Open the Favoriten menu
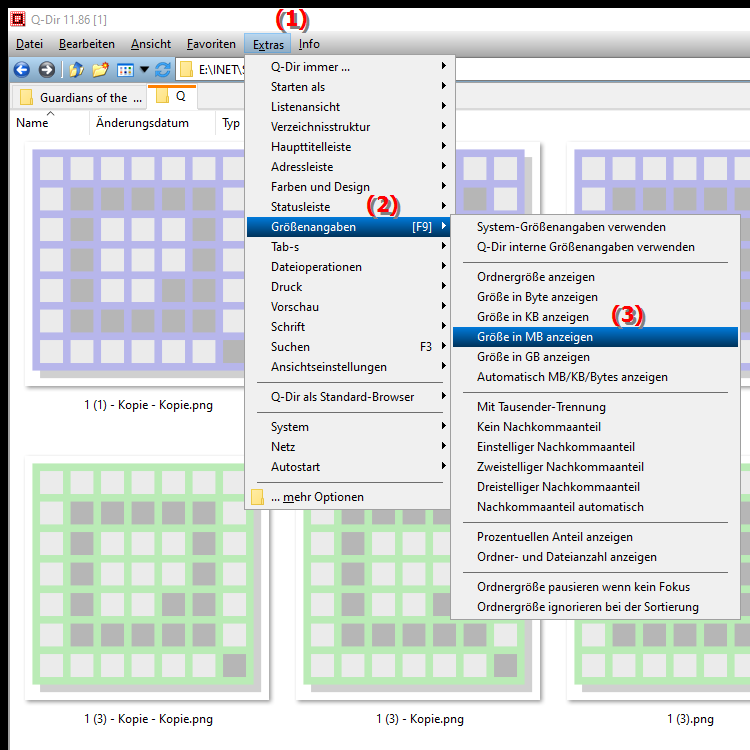The height and width of the screenshot is (750, 750). (x=211, y=44)
